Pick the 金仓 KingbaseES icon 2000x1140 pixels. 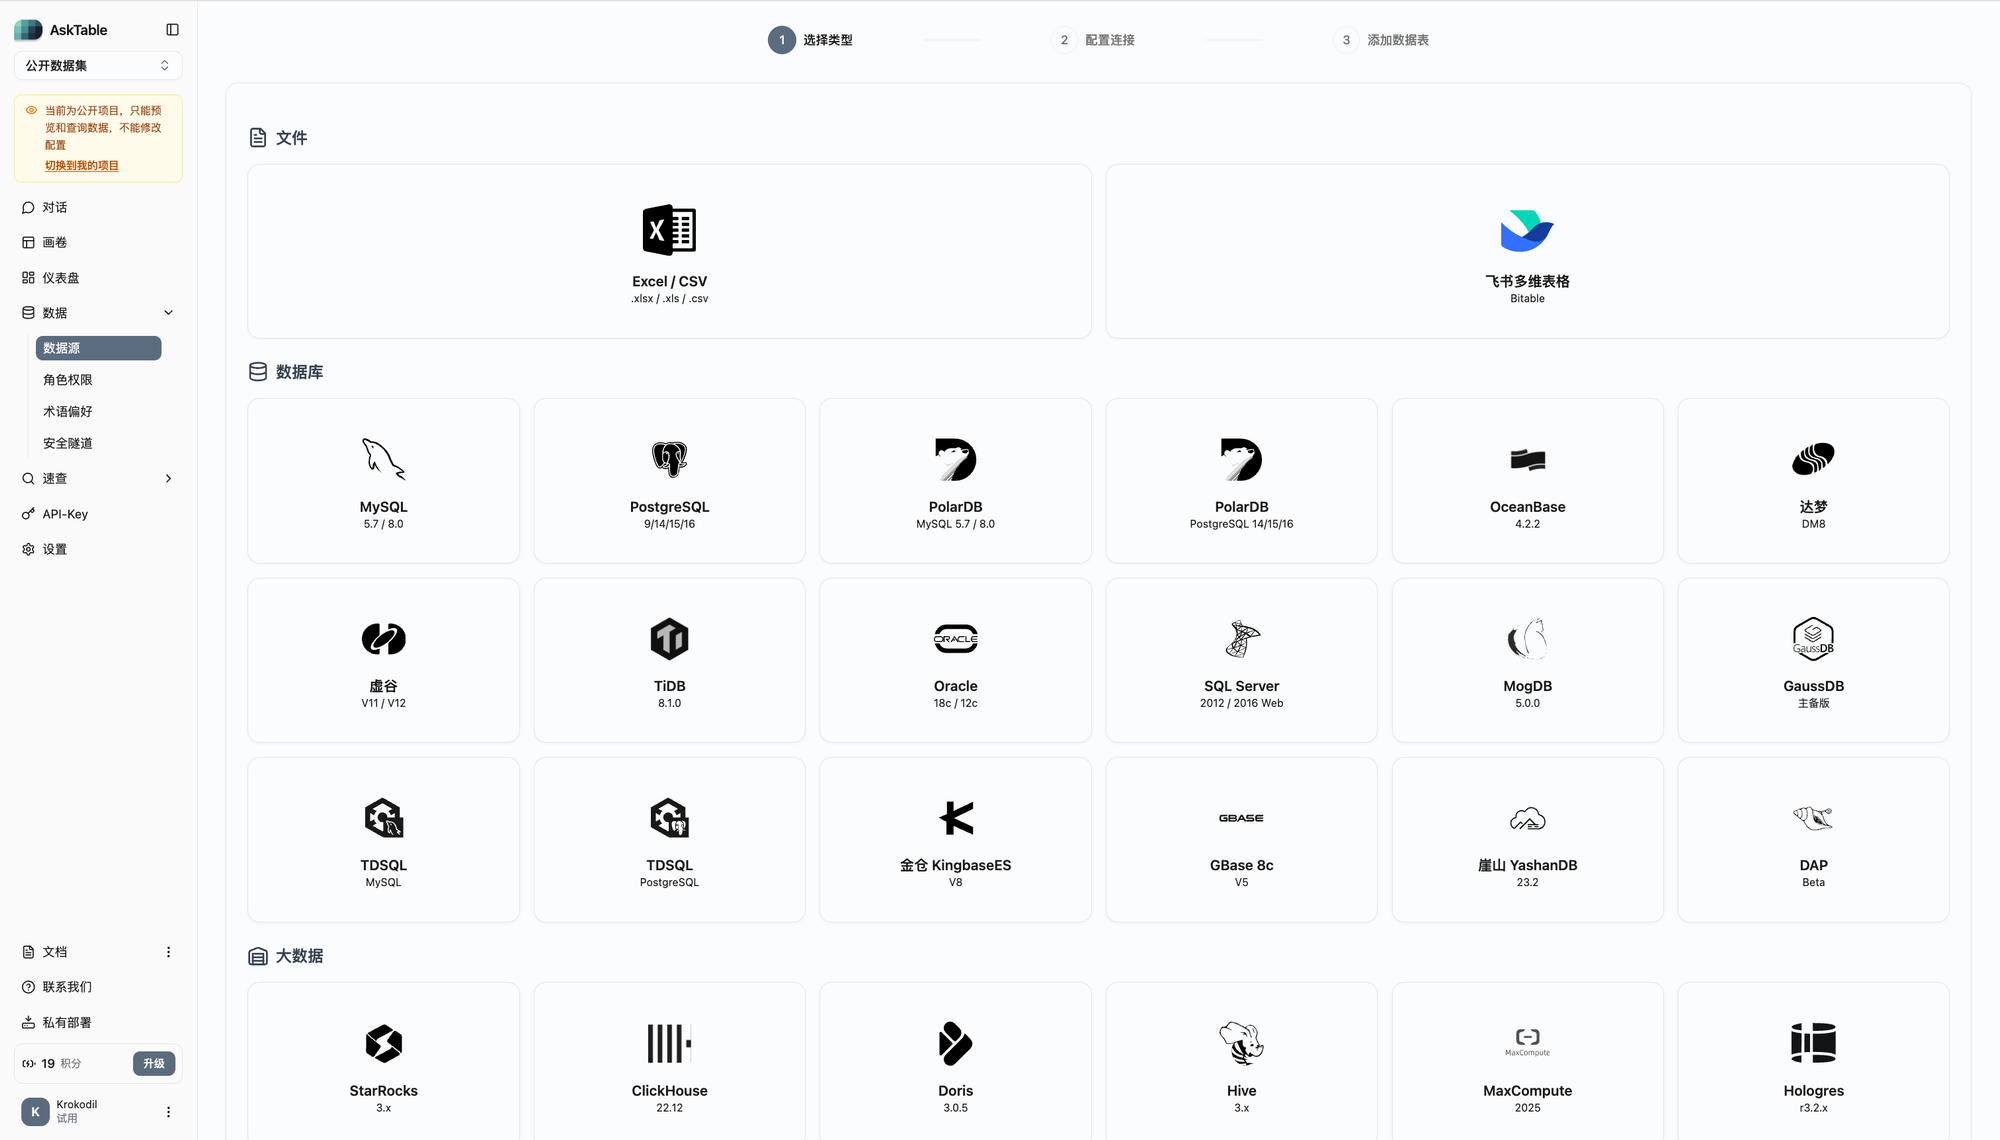click(x=956, y=818)
